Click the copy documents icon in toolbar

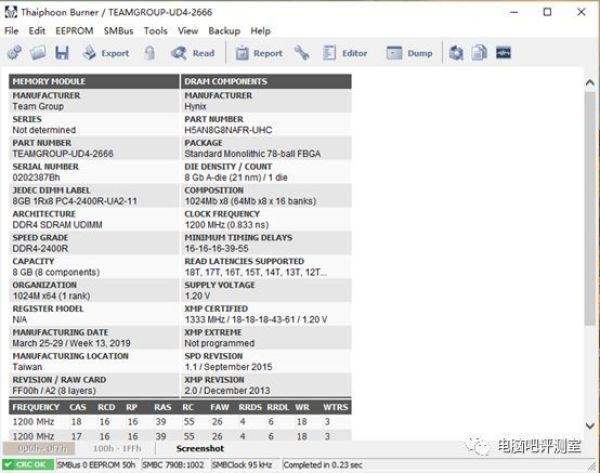tap(479, 53)
